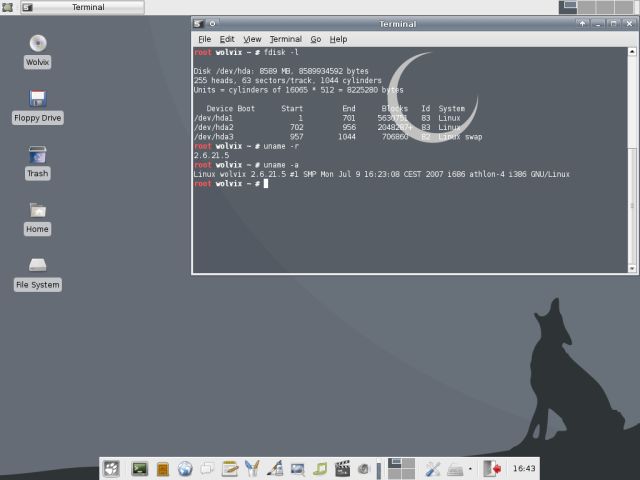Click the 'Units = cylinders of 16065' line
Viewport: 640px width, 480px height.
(x=298, y=90)
